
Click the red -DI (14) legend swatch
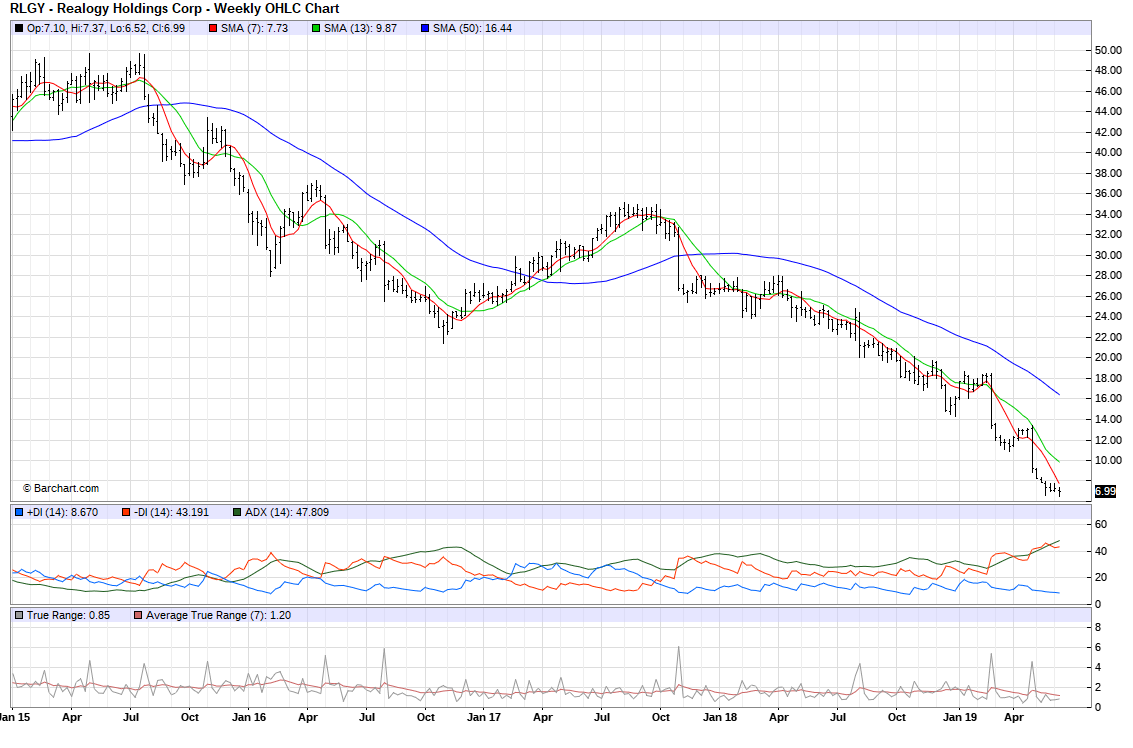(127, 512)
